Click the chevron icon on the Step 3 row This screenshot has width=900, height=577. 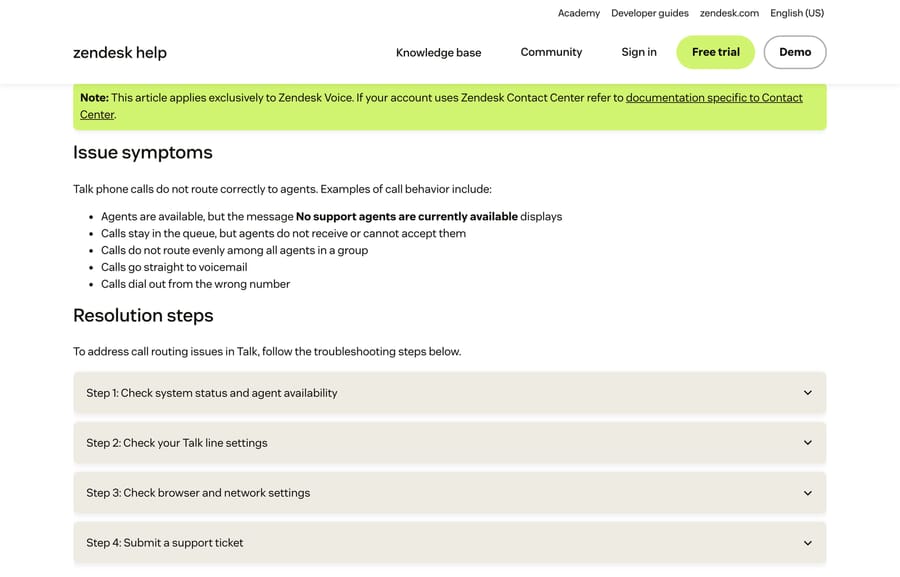[x=808, y=493]
